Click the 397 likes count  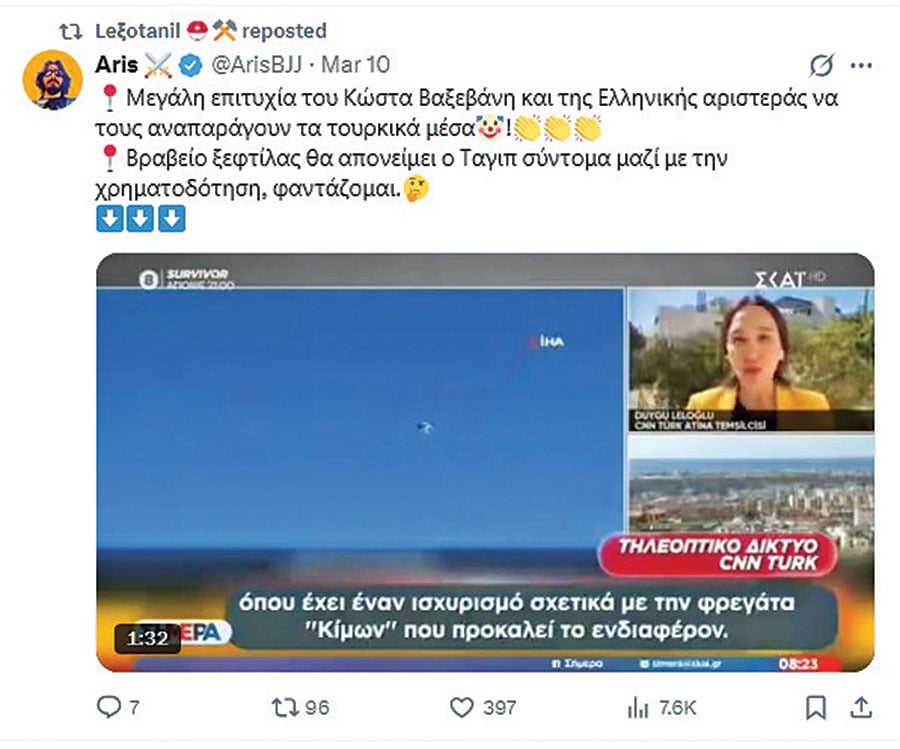click(499, 708)
